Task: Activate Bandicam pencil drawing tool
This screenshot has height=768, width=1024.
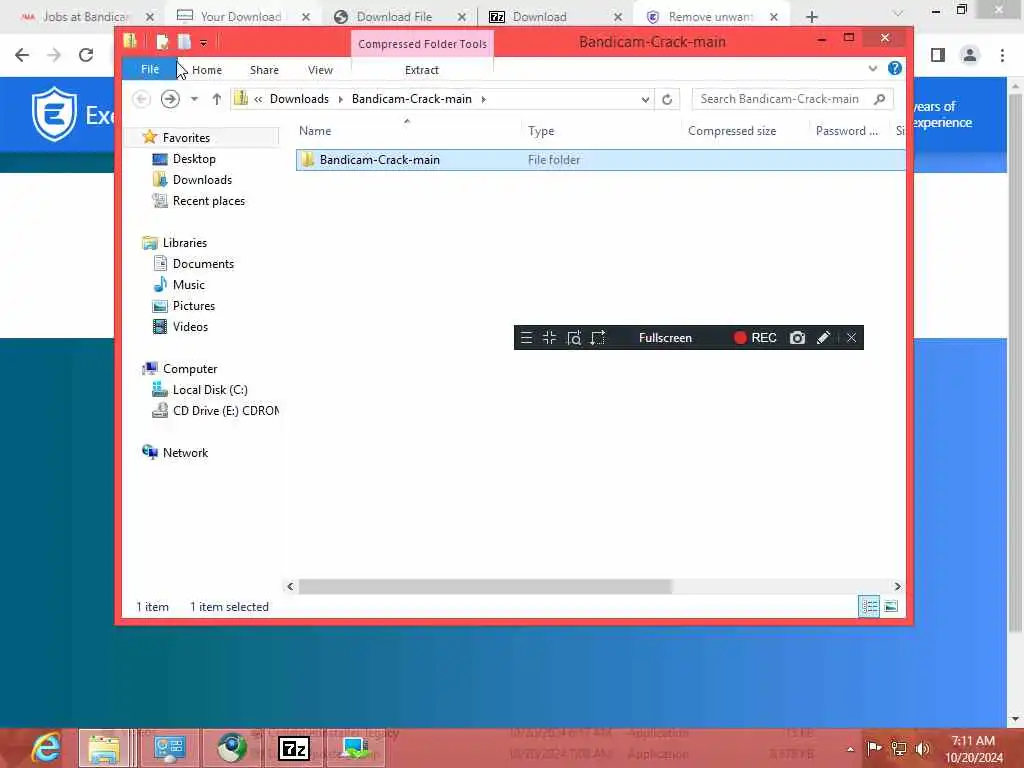Action: [824, 338]
